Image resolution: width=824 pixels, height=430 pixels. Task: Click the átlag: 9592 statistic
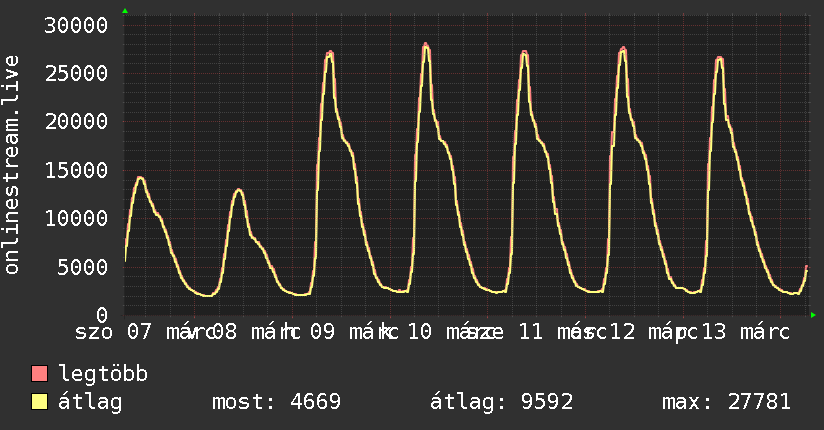pyautogui.click(x=501, y=402)
